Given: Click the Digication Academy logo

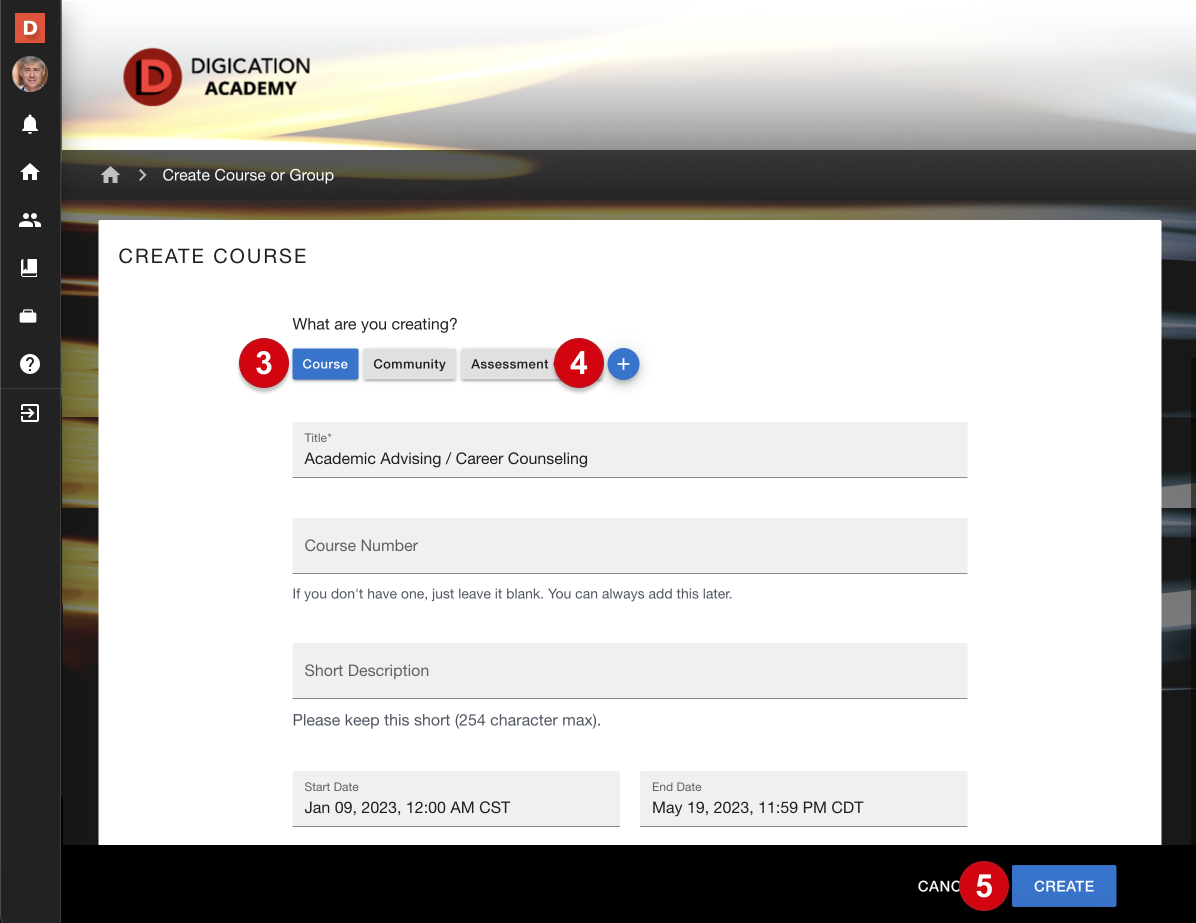Looking at the screenshot, I should 217,77.
